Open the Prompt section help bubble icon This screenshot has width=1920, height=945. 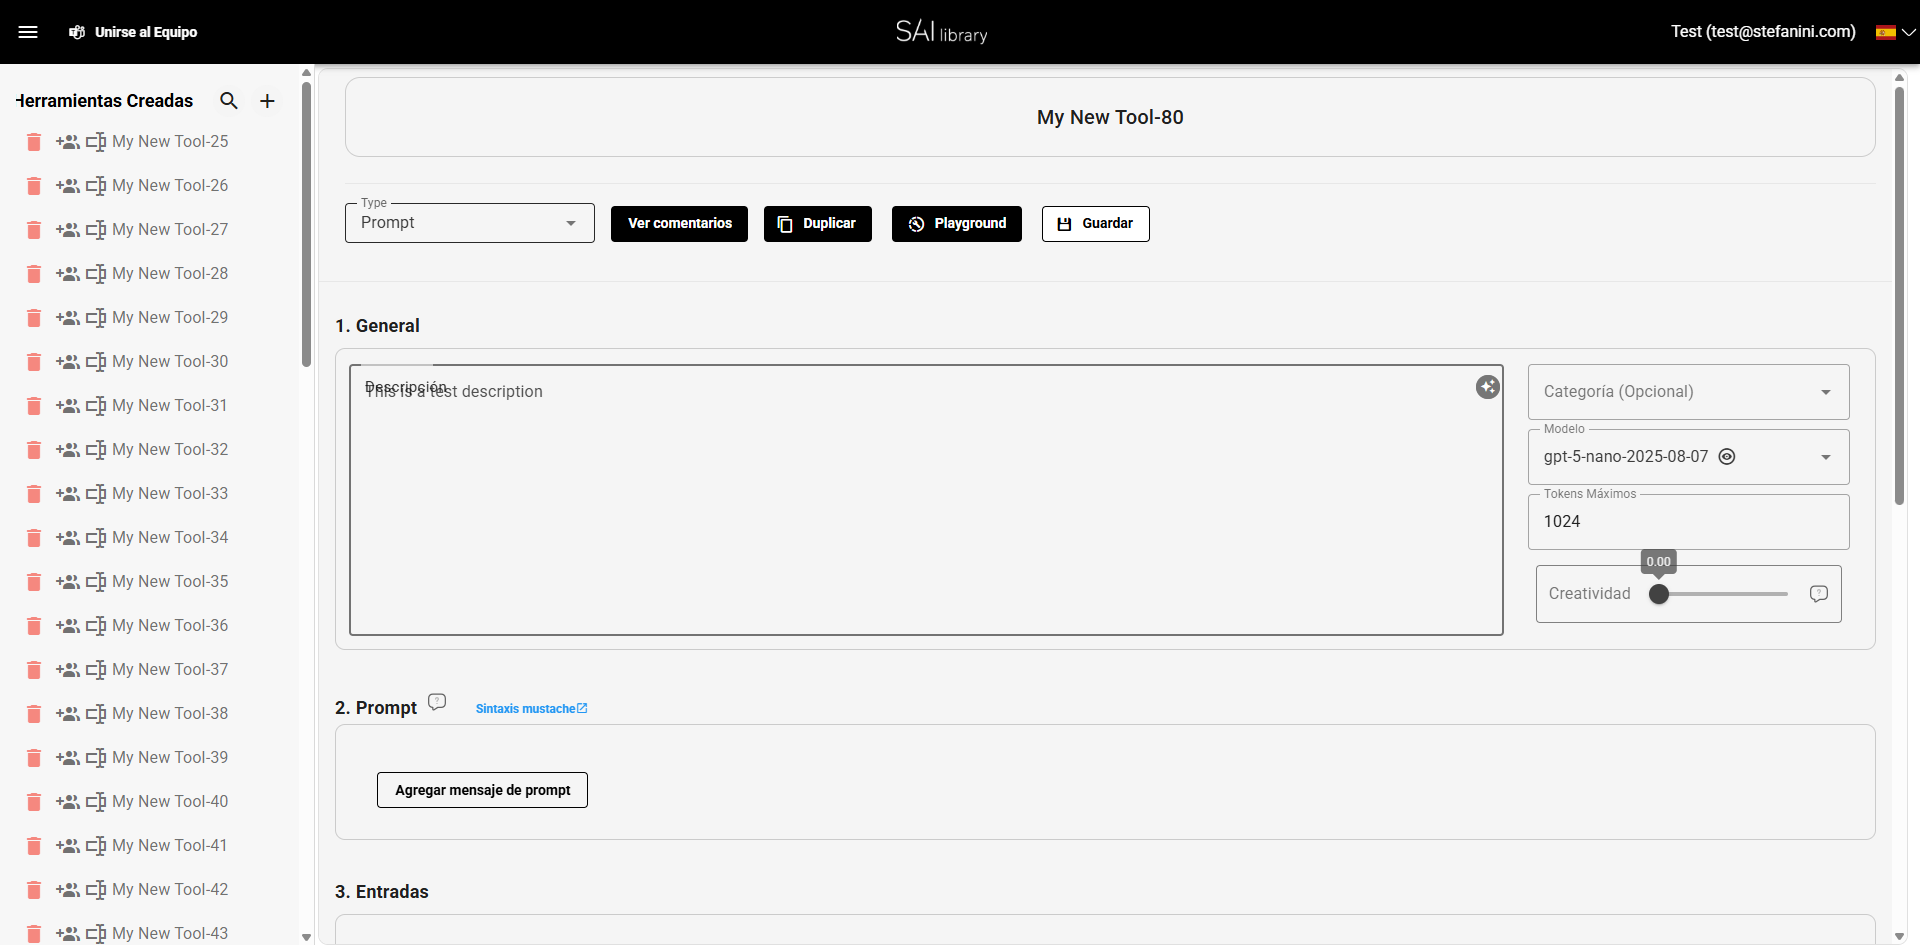tap(437, 702)
